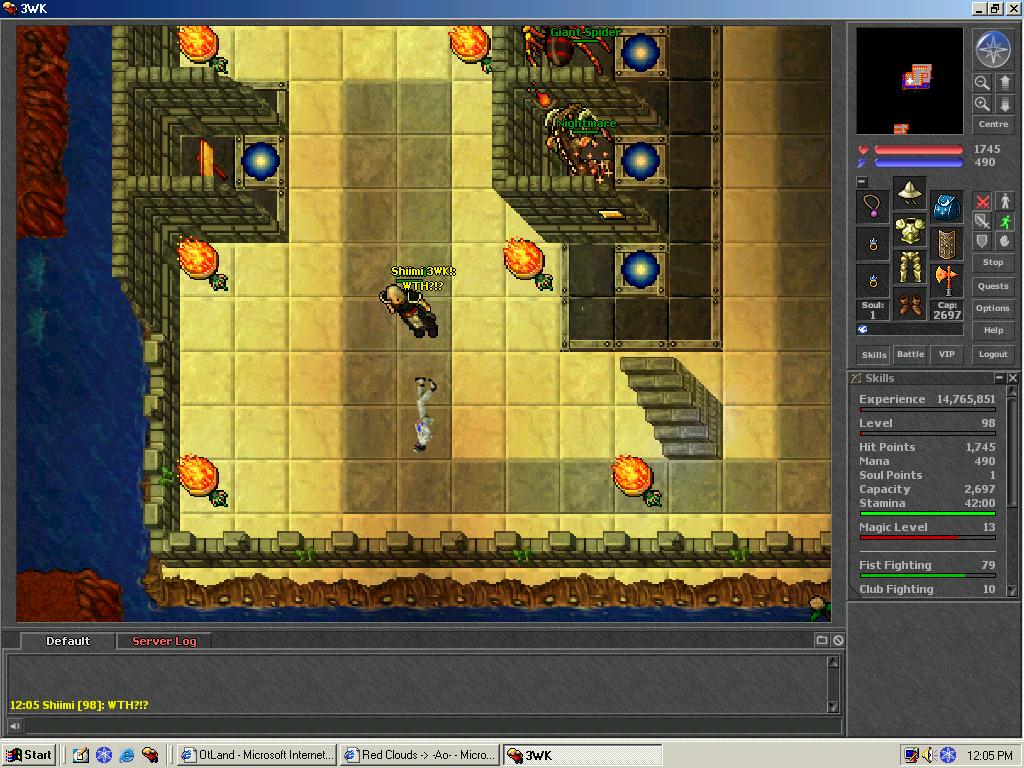Move minimap up one floor
This screenshot has height=768, width=1024.
pos(1004,83)
